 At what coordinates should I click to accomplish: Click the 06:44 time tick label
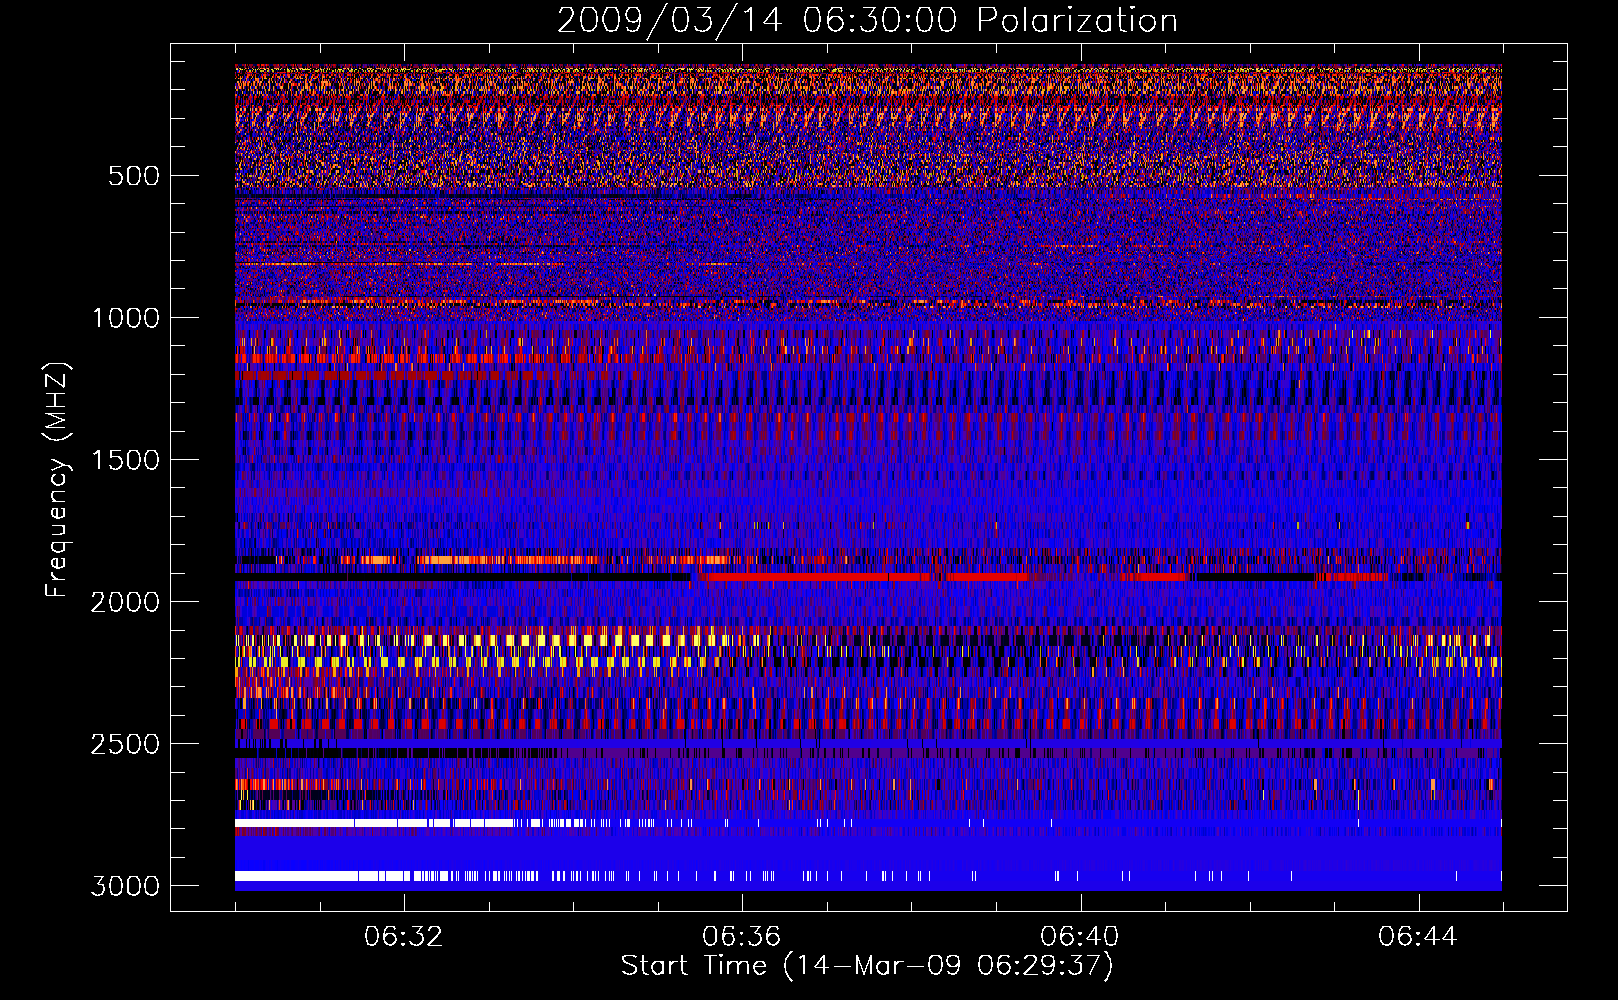pyautogui.click(x=1418, y=937)
